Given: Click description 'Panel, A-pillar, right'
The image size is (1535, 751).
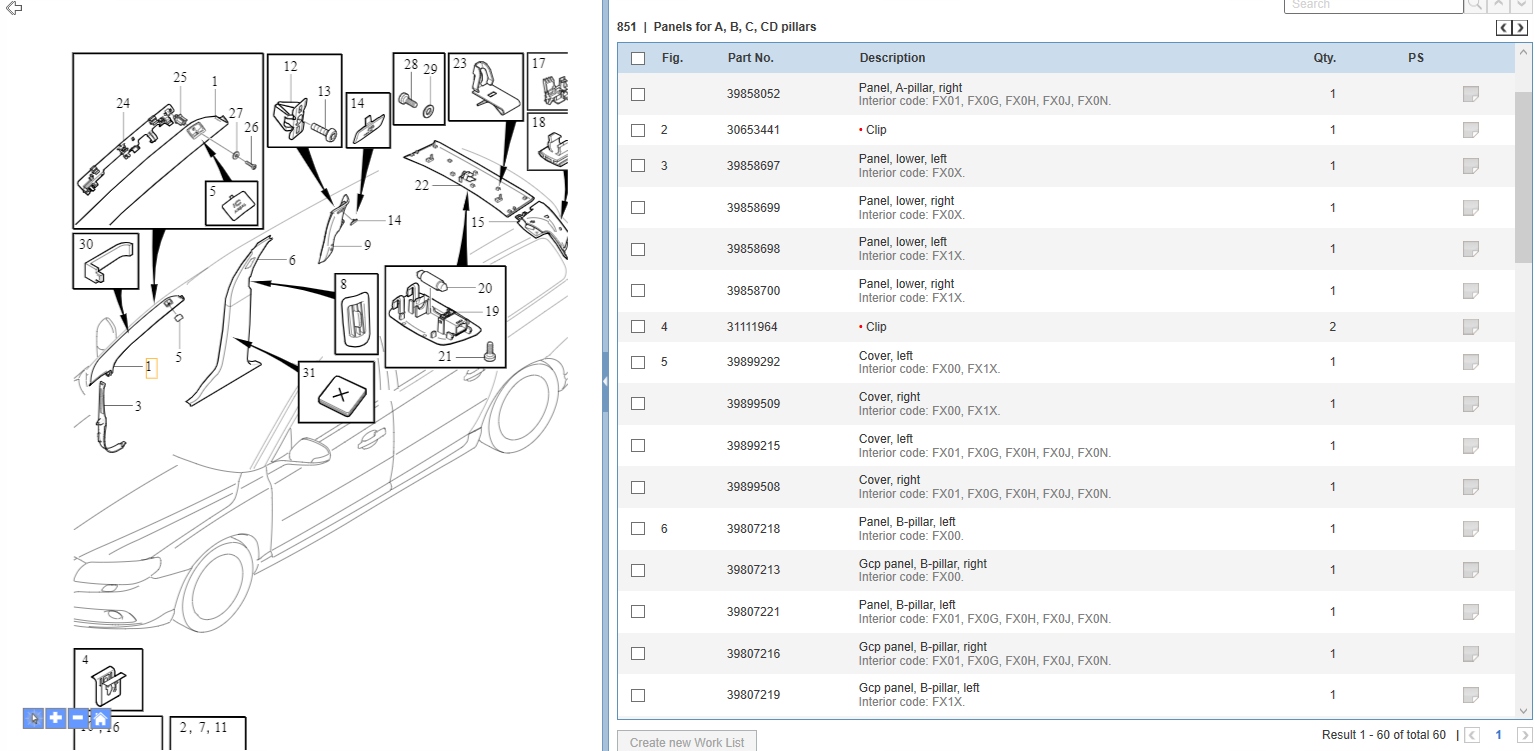Looking at the screenshot, I should tap(910, 88).
